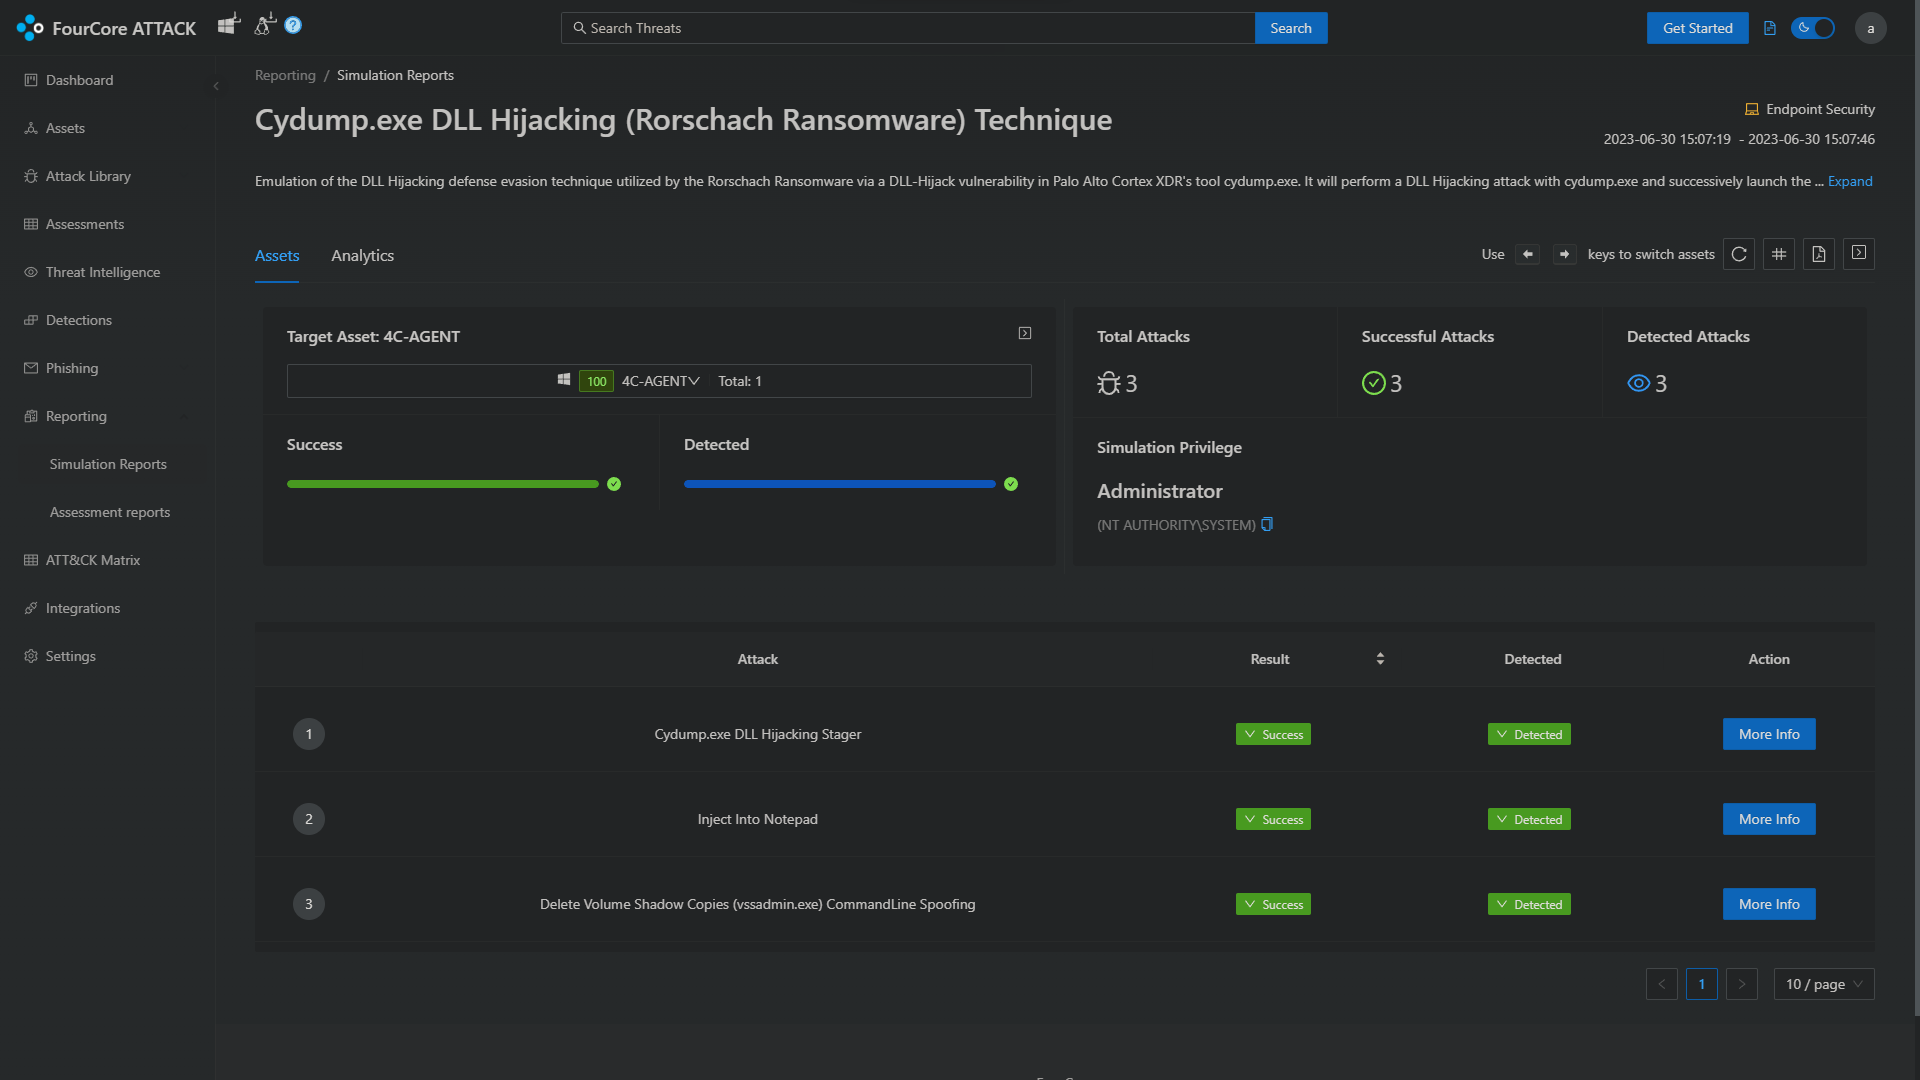Open Simulation Reports submenu item
This screenshot has width=1920, height=1080.
[108, 464]
